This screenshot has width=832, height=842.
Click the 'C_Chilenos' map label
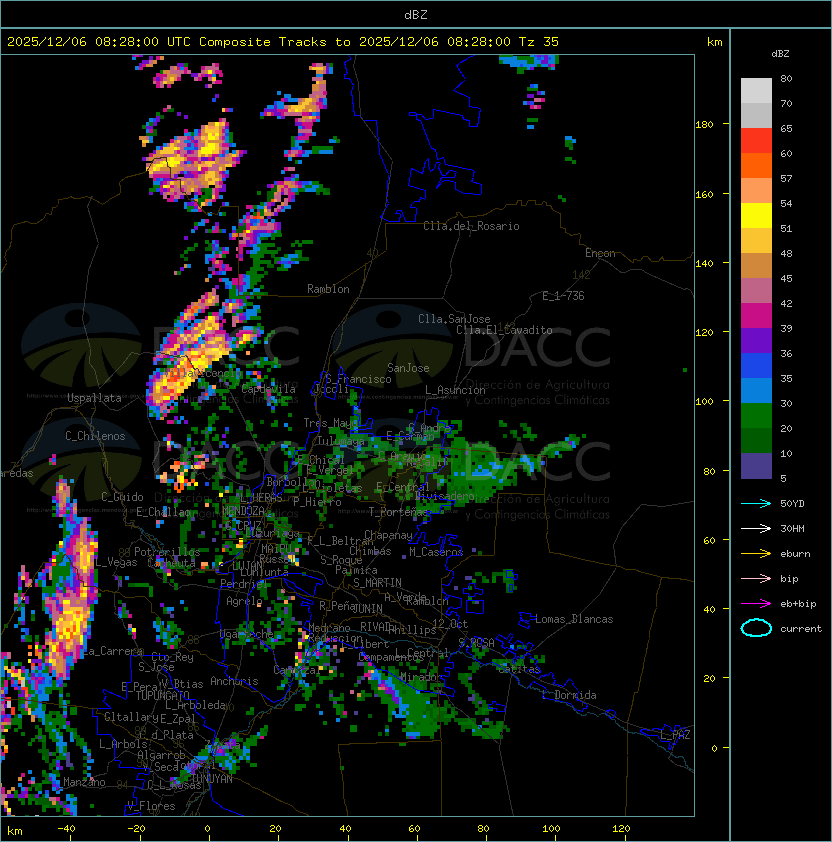[95, 436]
